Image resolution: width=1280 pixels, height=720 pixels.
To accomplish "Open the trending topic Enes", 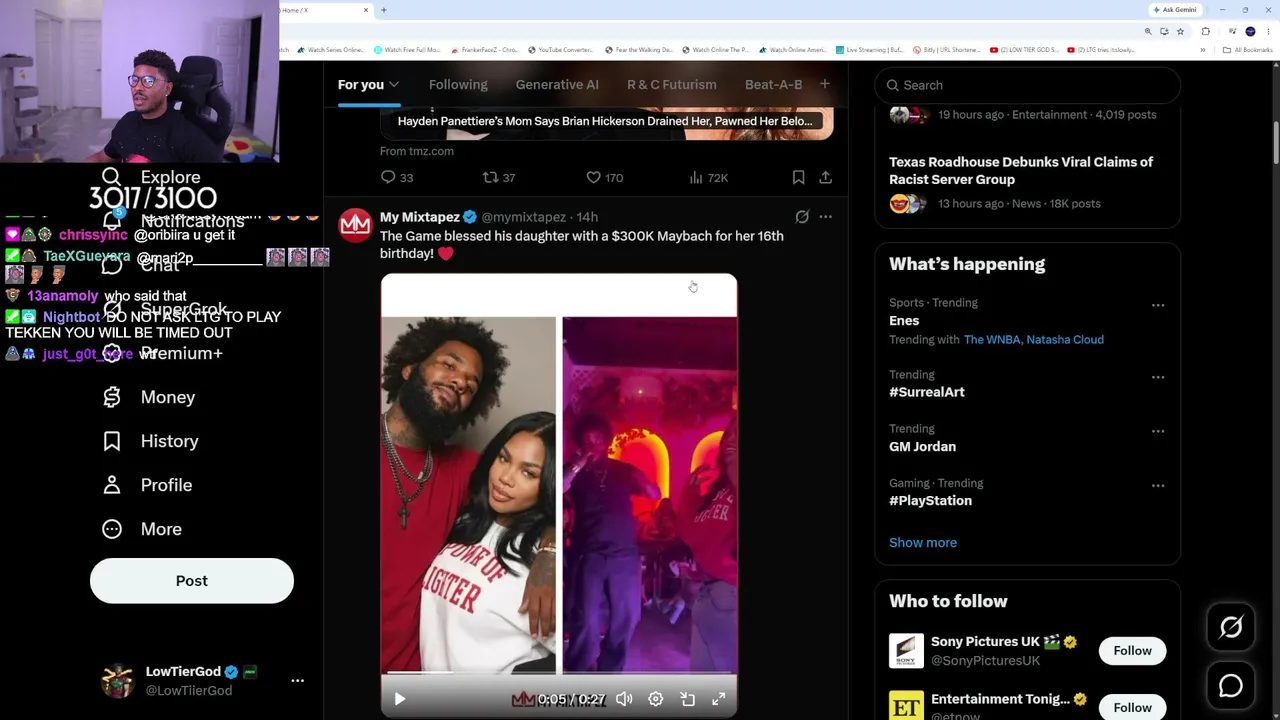I will (x=904, y=320).
